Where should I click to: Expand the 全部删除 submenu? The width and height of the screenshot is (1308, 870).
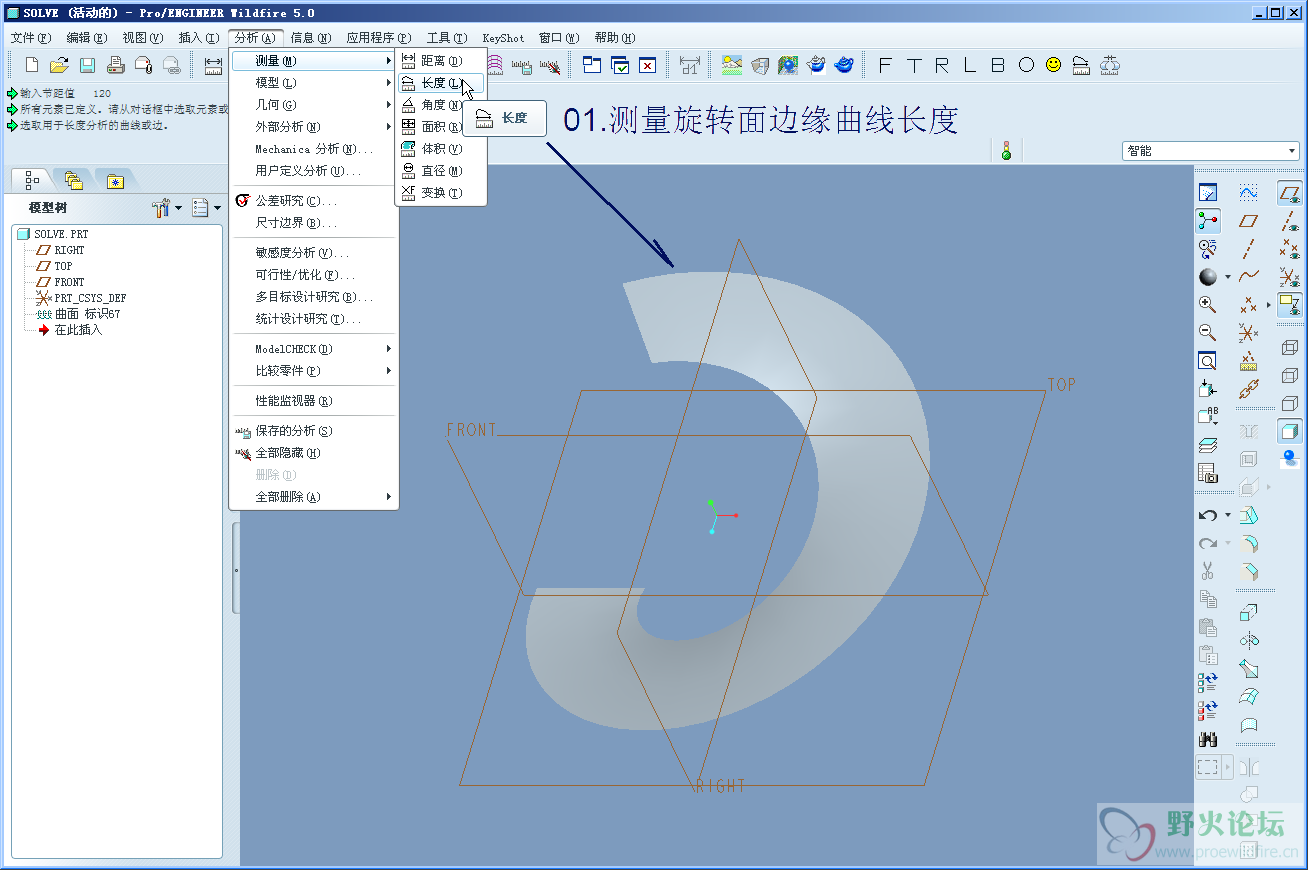[314, 497]
